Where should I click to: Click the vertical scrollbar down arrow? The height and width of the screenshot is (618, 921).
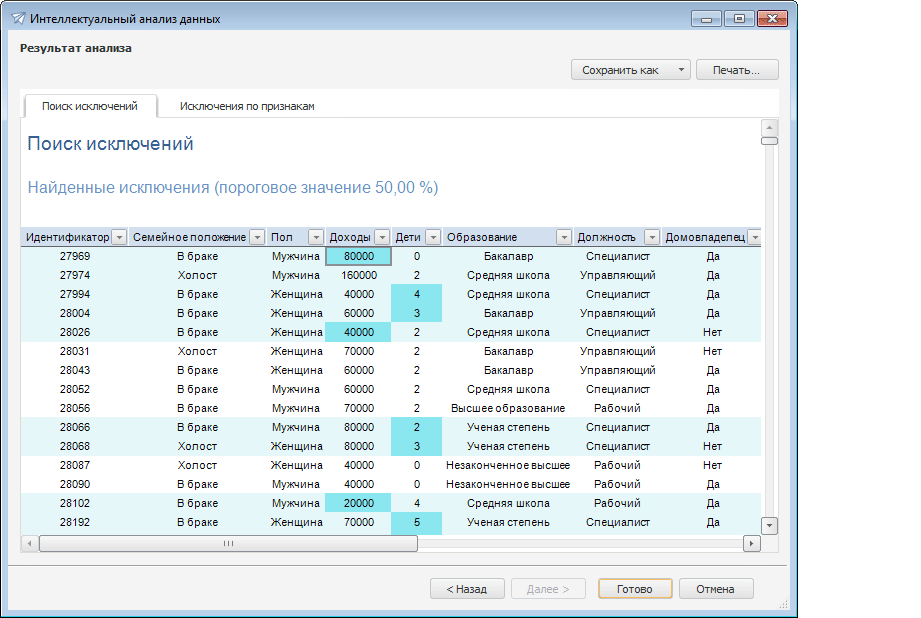pyautogui.click(x=769, y=525)
